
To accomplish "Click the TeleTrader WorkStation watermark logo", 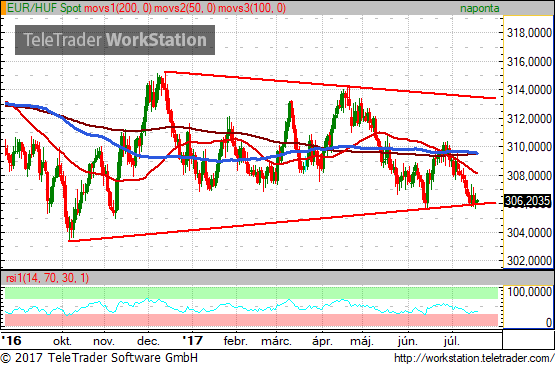I will 115,40.
